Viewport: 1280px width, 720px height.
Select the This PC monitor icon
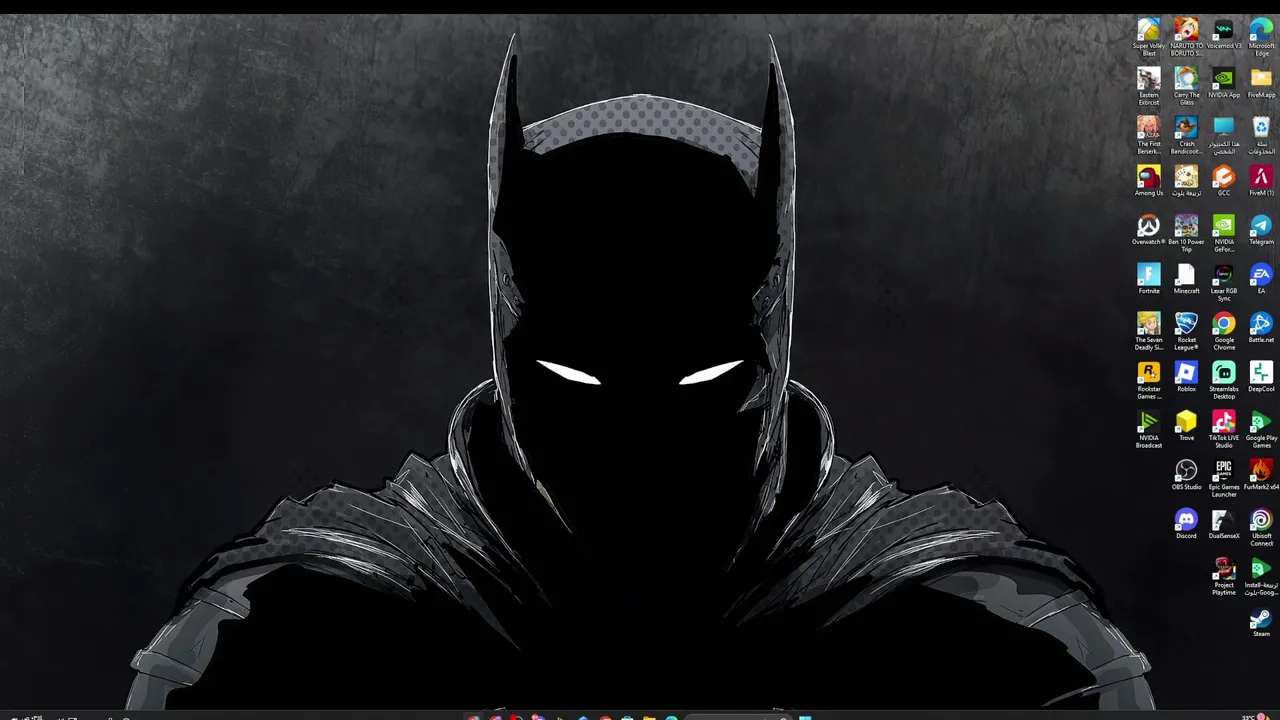click(1224, 128)
